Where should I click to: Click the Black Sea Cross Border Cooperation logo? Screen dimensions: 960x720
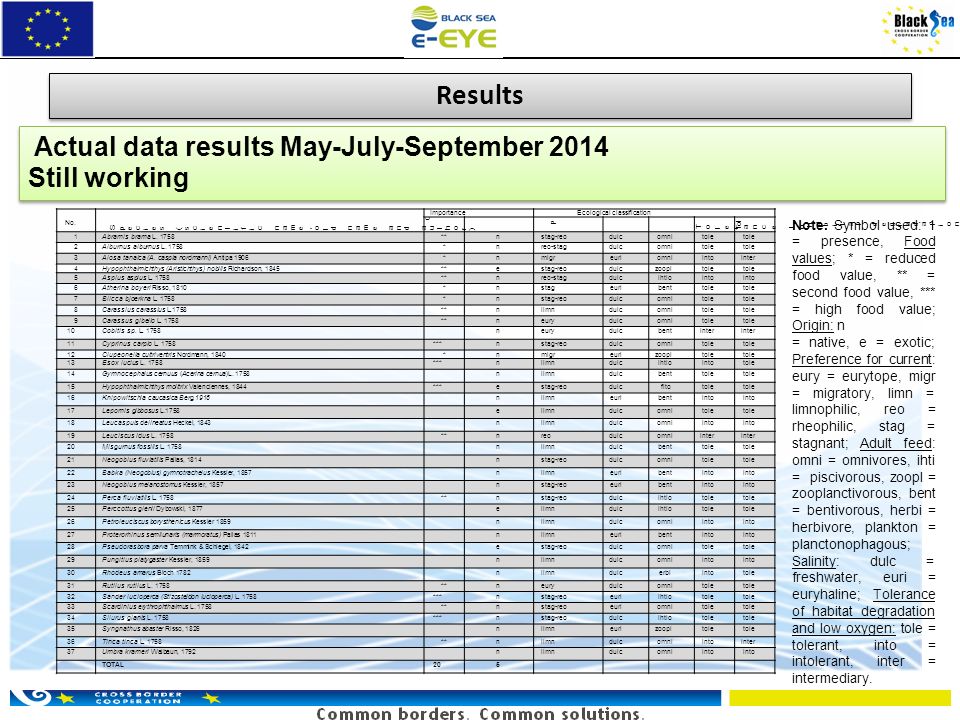(918, 29)
